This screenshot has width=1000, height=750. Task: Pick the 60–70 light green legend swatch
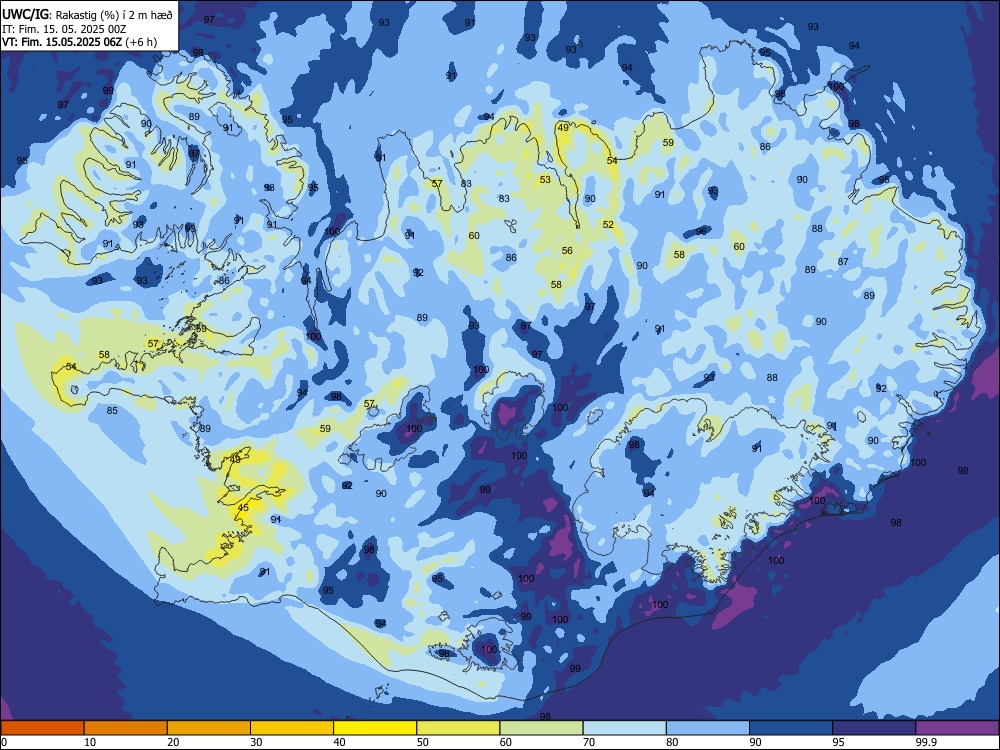[x=541, y=728]
